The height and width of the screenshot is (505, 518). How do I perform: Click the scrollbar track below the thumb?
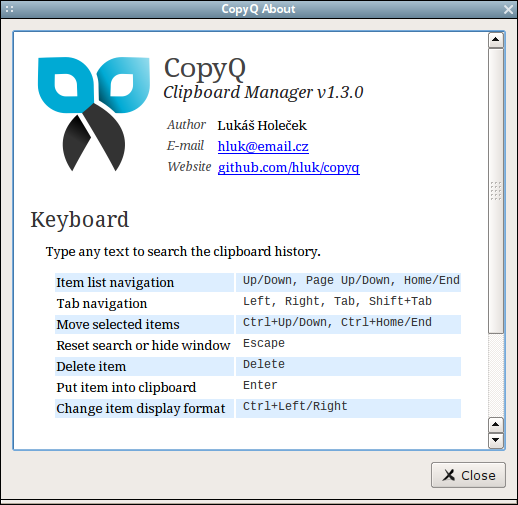pyautogui.click(x=496, y=375)
